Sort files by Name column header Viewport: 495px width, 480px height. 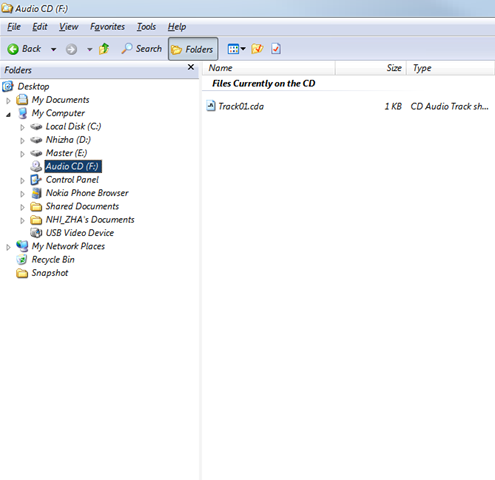coord(268,68)
